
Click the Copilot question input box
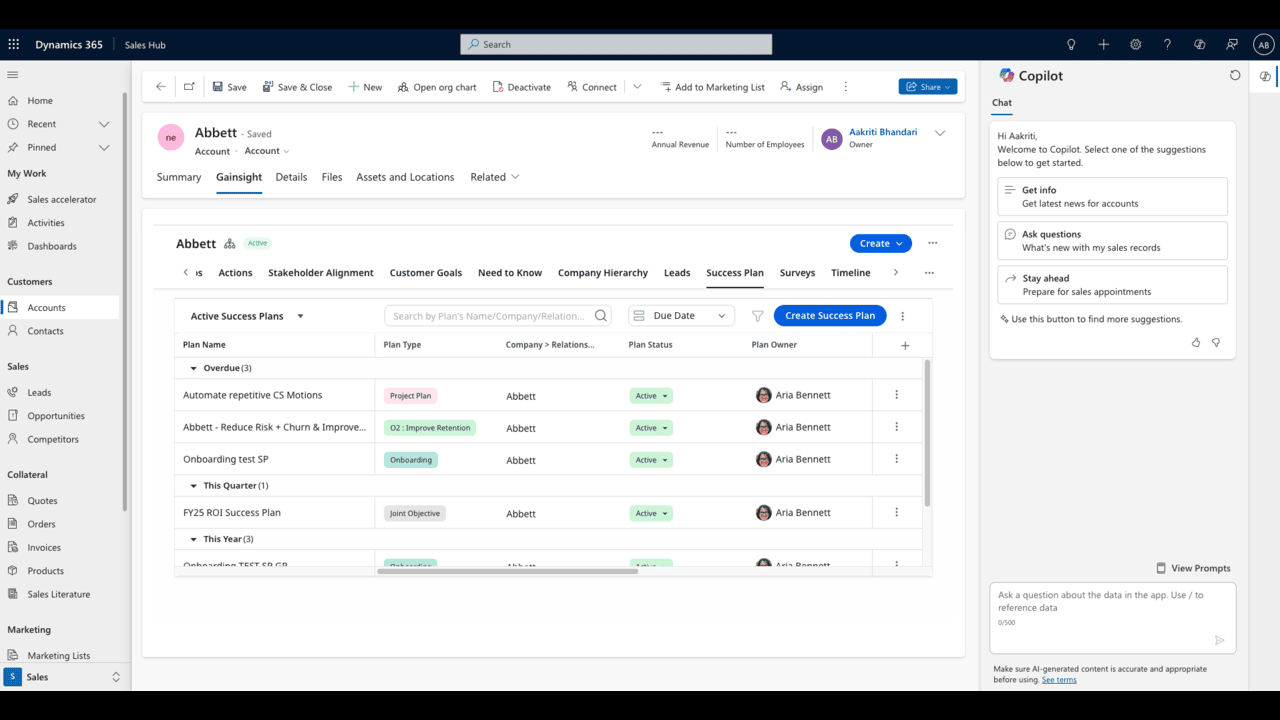tap(1112, 618)
